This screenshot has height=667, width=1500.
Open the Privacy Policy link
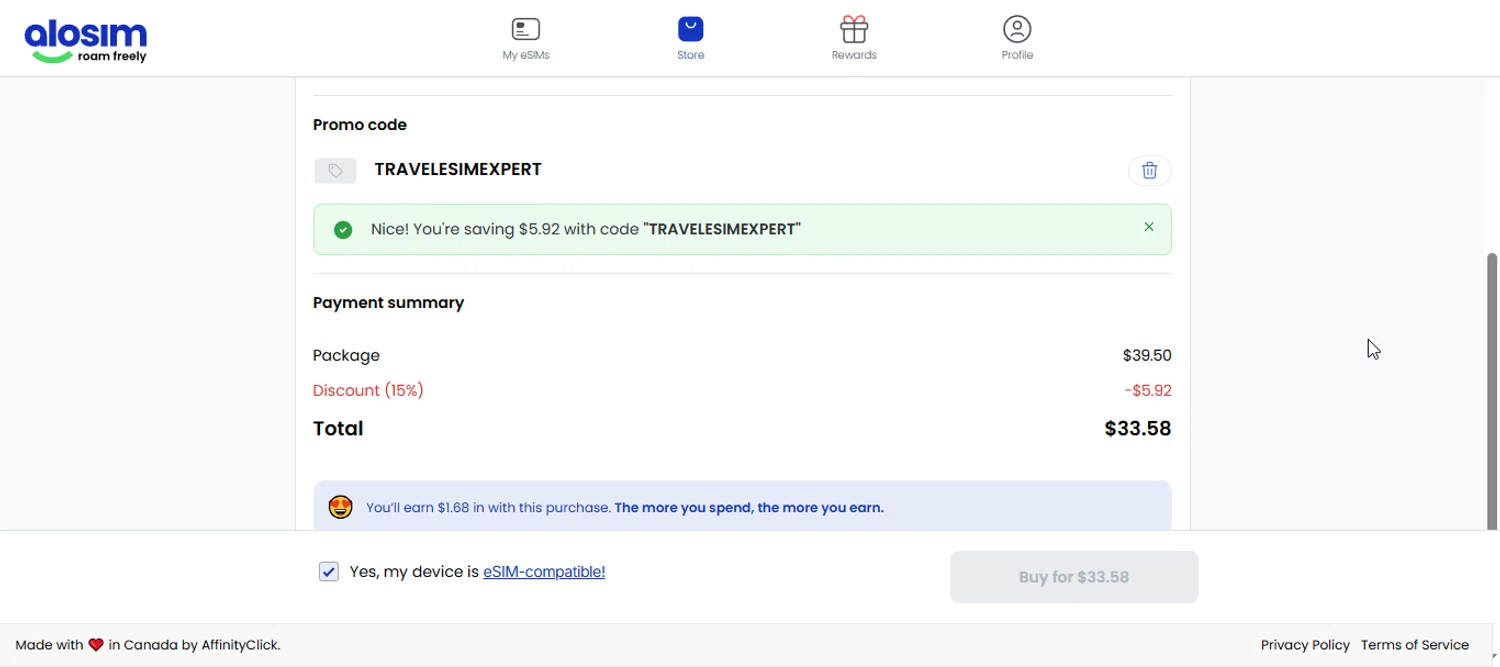1305,645
